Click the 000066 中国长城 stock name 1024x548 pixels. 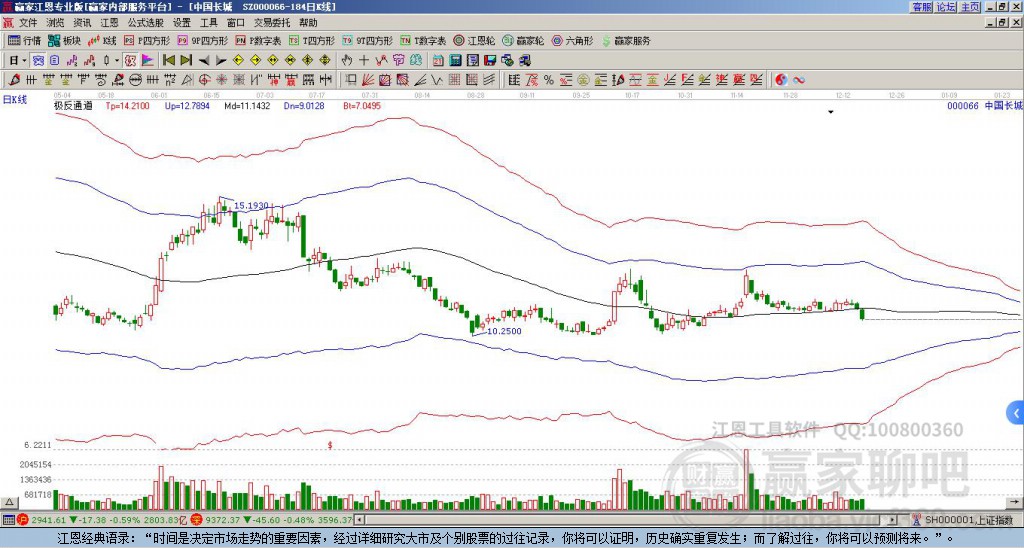(x=985, y=106)
